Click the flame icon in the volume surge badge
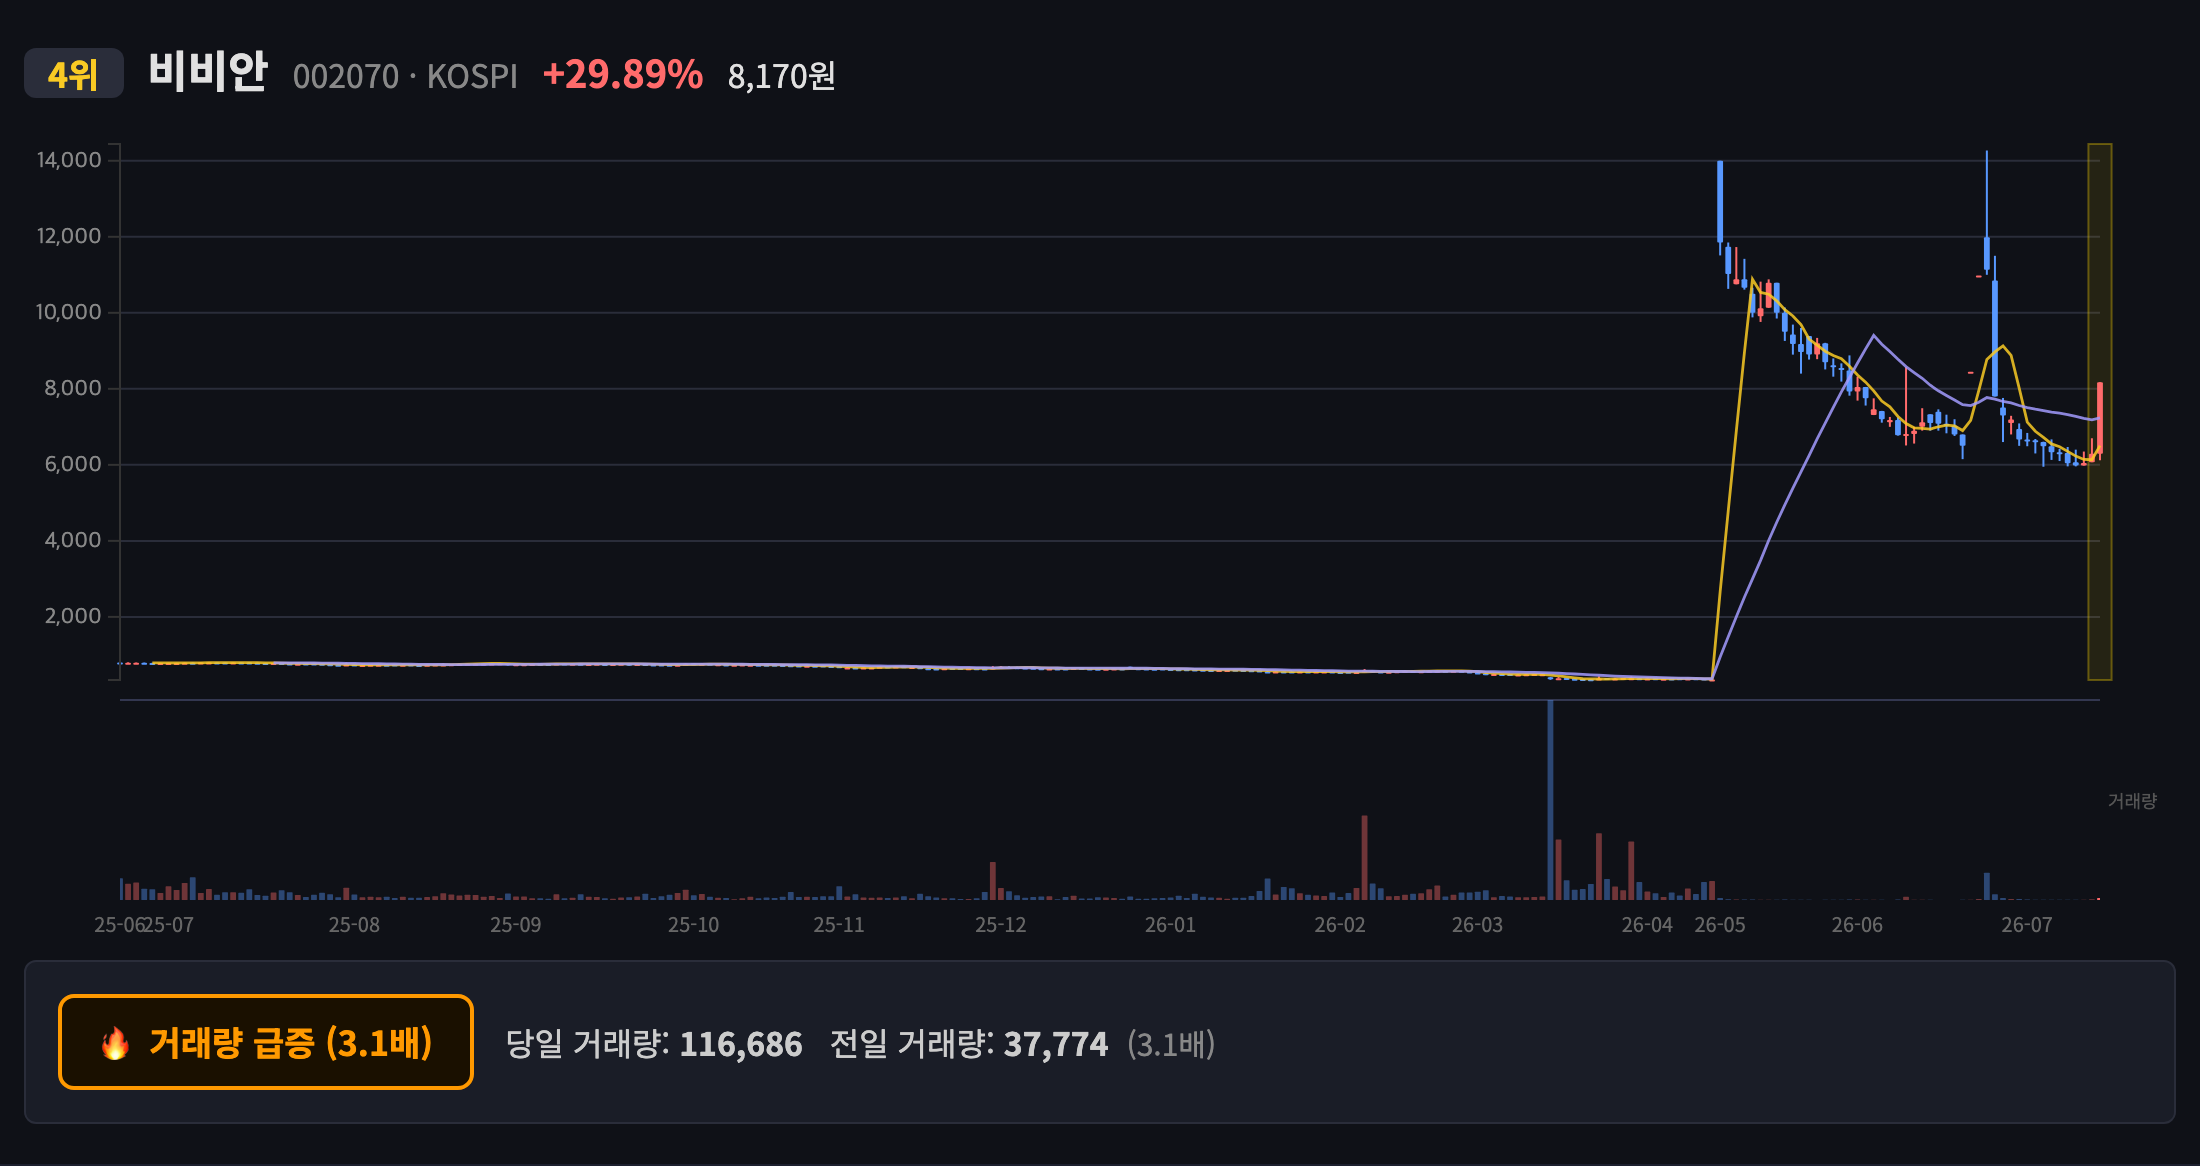2200x1166 pixels. pos(115,1043)
